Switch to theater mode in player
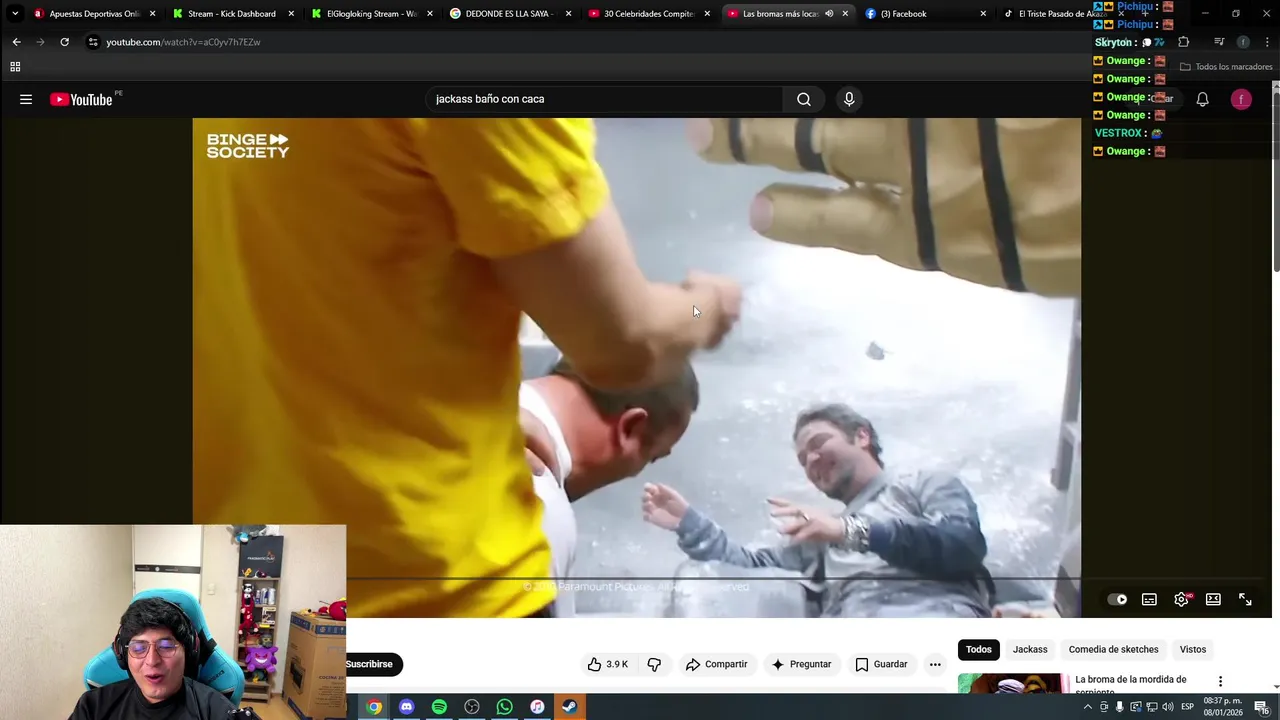The height and width of the screenshot is (720, 1280). coord(1213,599)
